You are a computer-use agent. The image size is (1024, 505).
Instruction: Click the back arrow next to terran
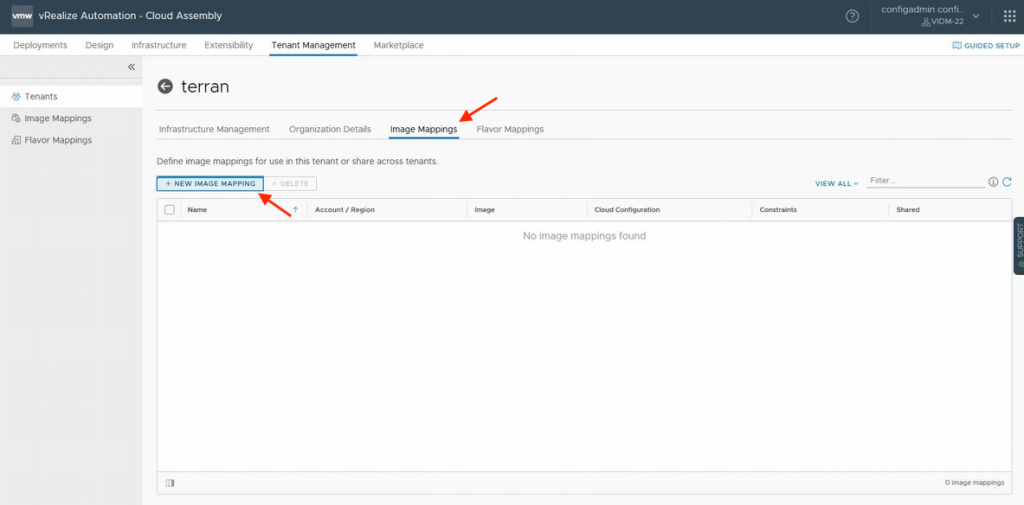166,86
